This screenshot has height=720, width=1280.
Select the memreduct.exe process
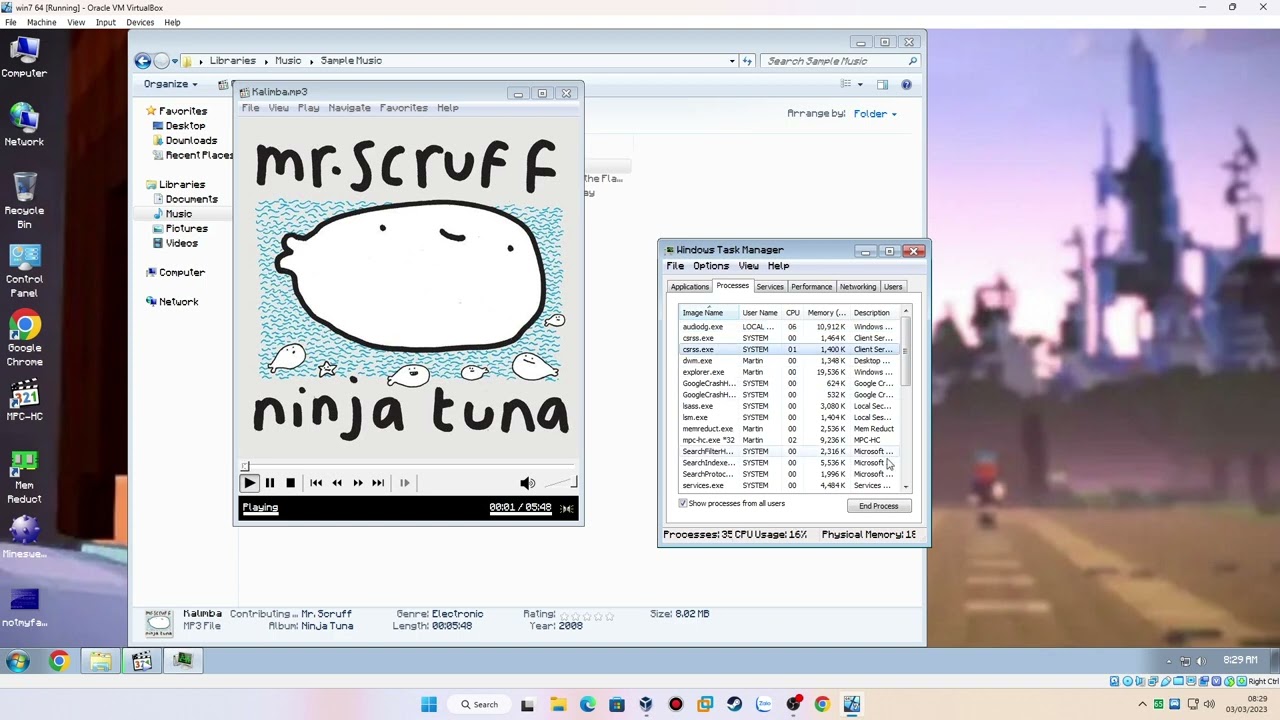coord(790,429)
